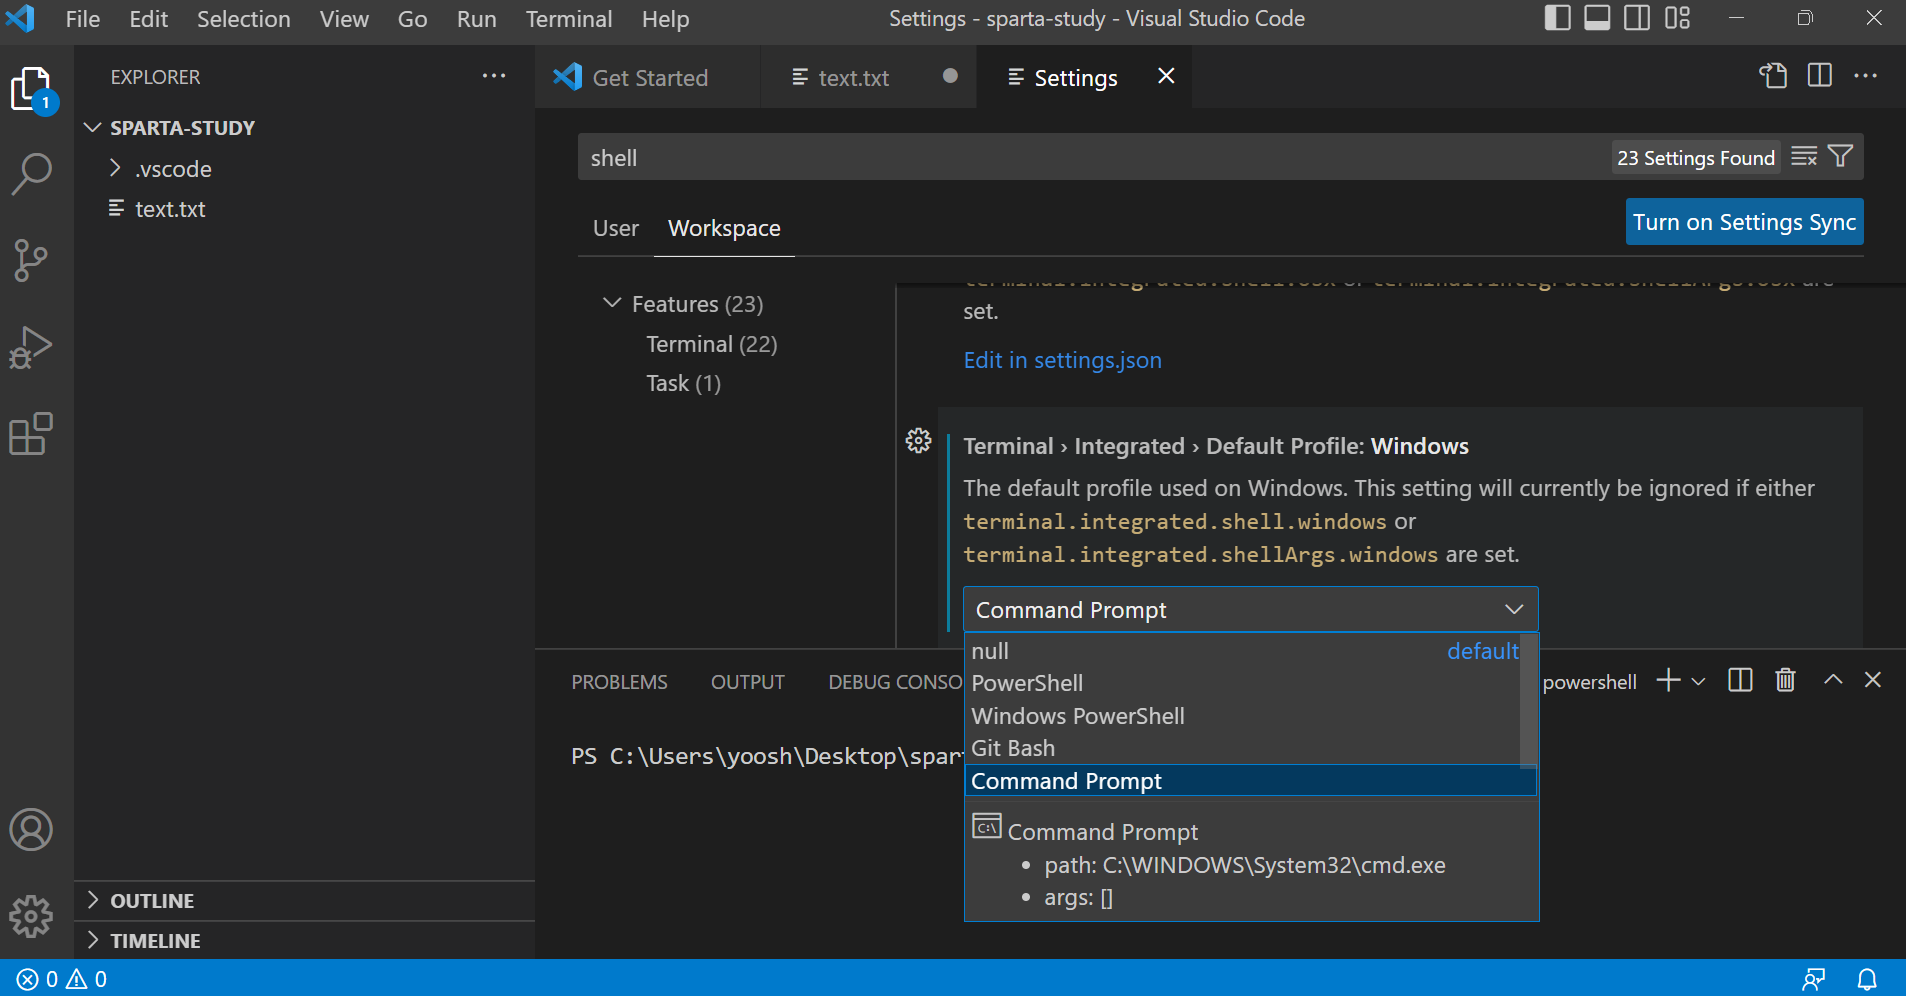Split the editor to the right
1906x996 pixels.
point(1820,76)
